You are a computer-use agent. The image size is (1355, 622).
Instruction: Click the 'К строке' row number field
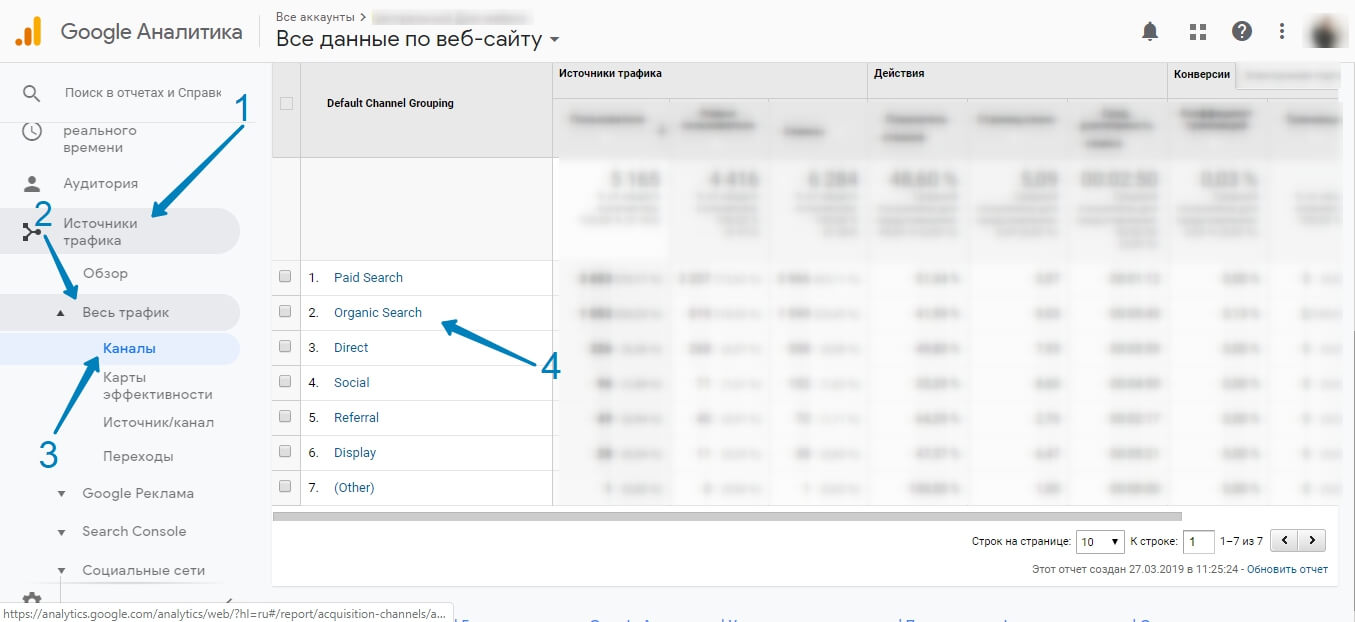click(1198, 542)
